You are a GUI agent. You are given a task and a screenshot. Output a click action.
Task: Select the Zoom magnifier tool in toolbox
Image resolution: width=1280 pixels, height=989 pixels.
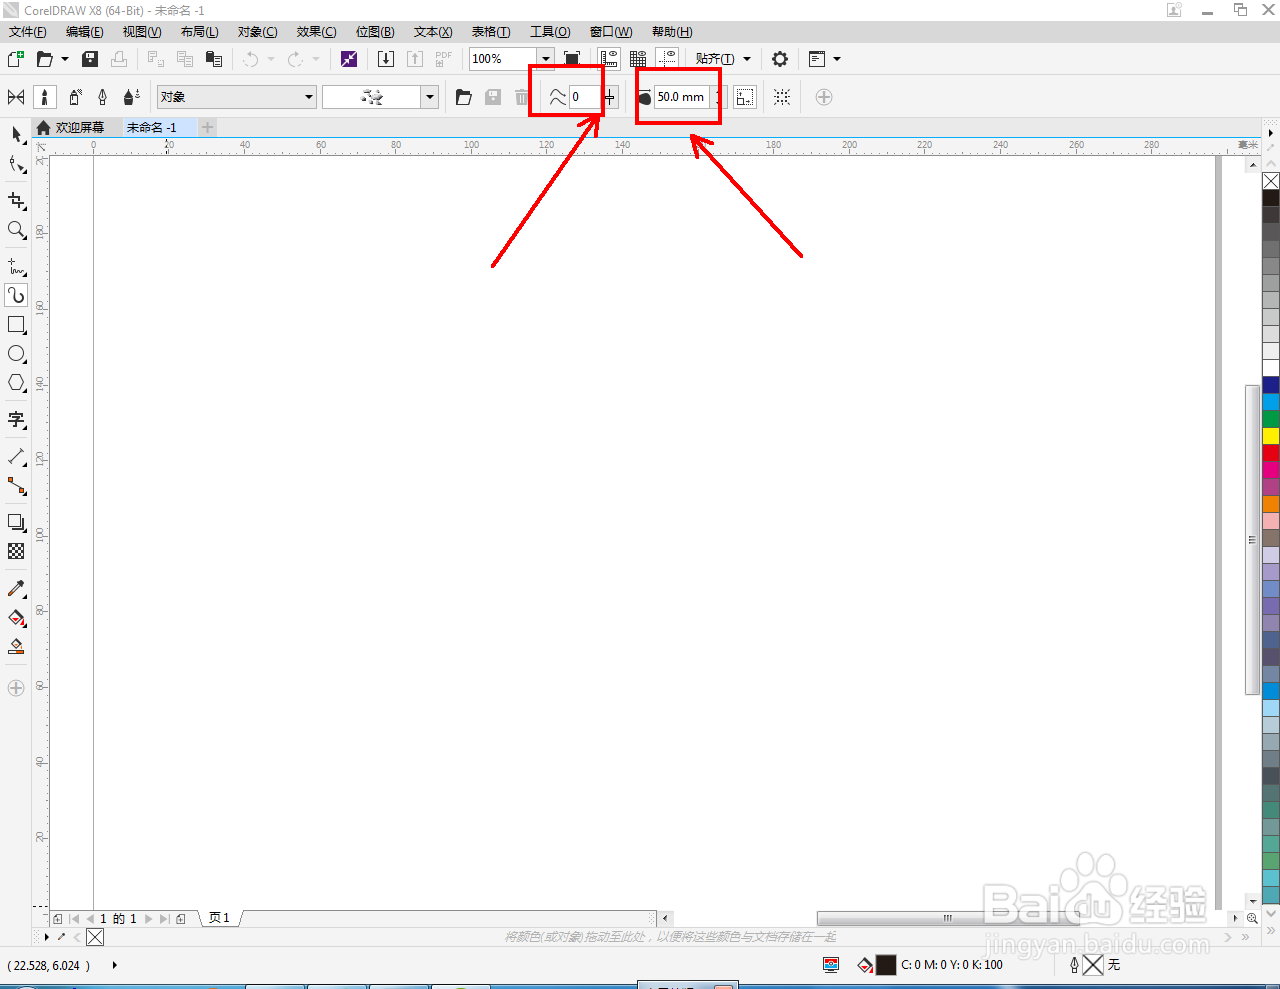pos(16,230)
